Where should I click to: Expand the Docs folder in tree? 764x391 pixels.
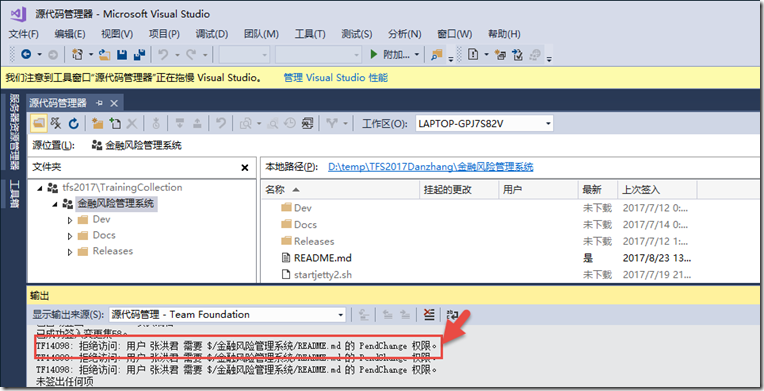(70, 236)
